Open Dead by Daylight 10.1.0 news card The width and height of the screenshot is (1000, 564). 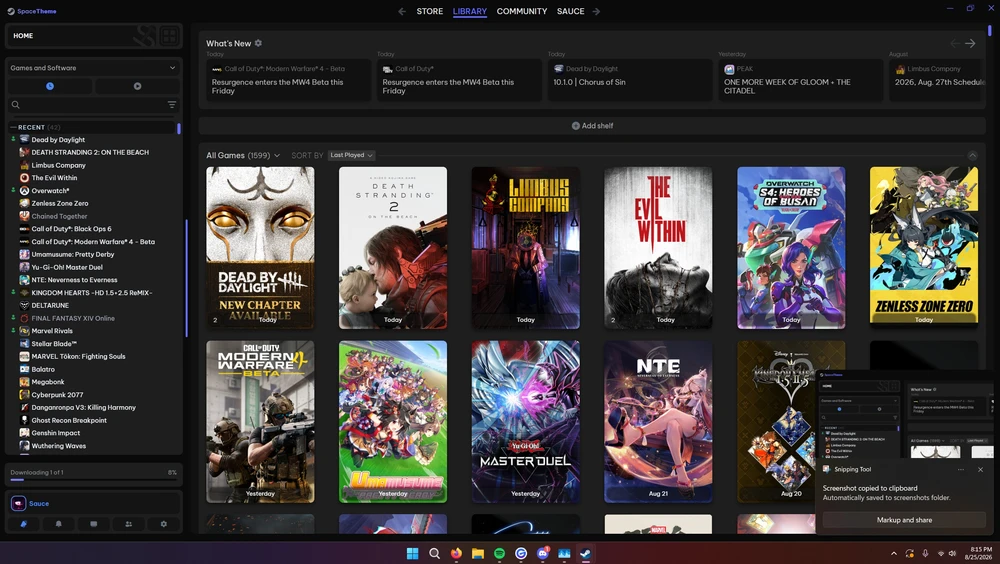click(x=629, y=80)
